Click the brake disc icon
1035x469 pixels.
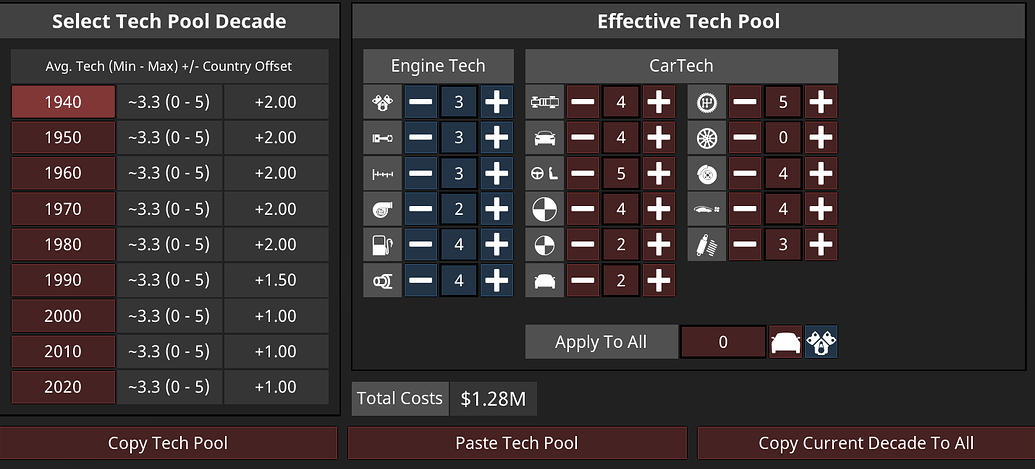707,173
